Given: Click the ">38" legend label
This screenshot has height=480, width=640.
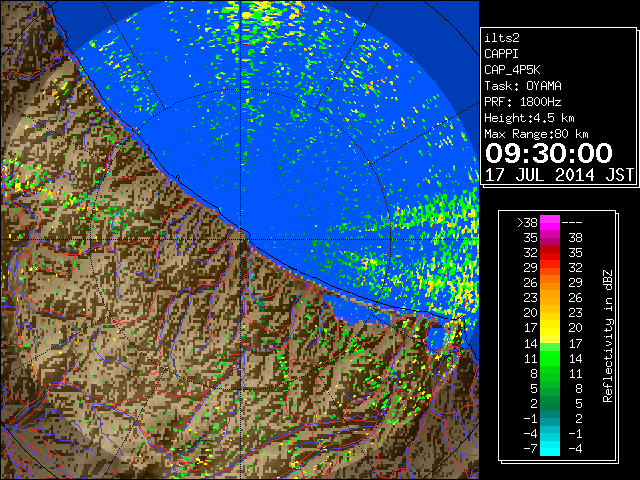Looking at the screenshot, I should coord(527,223).
